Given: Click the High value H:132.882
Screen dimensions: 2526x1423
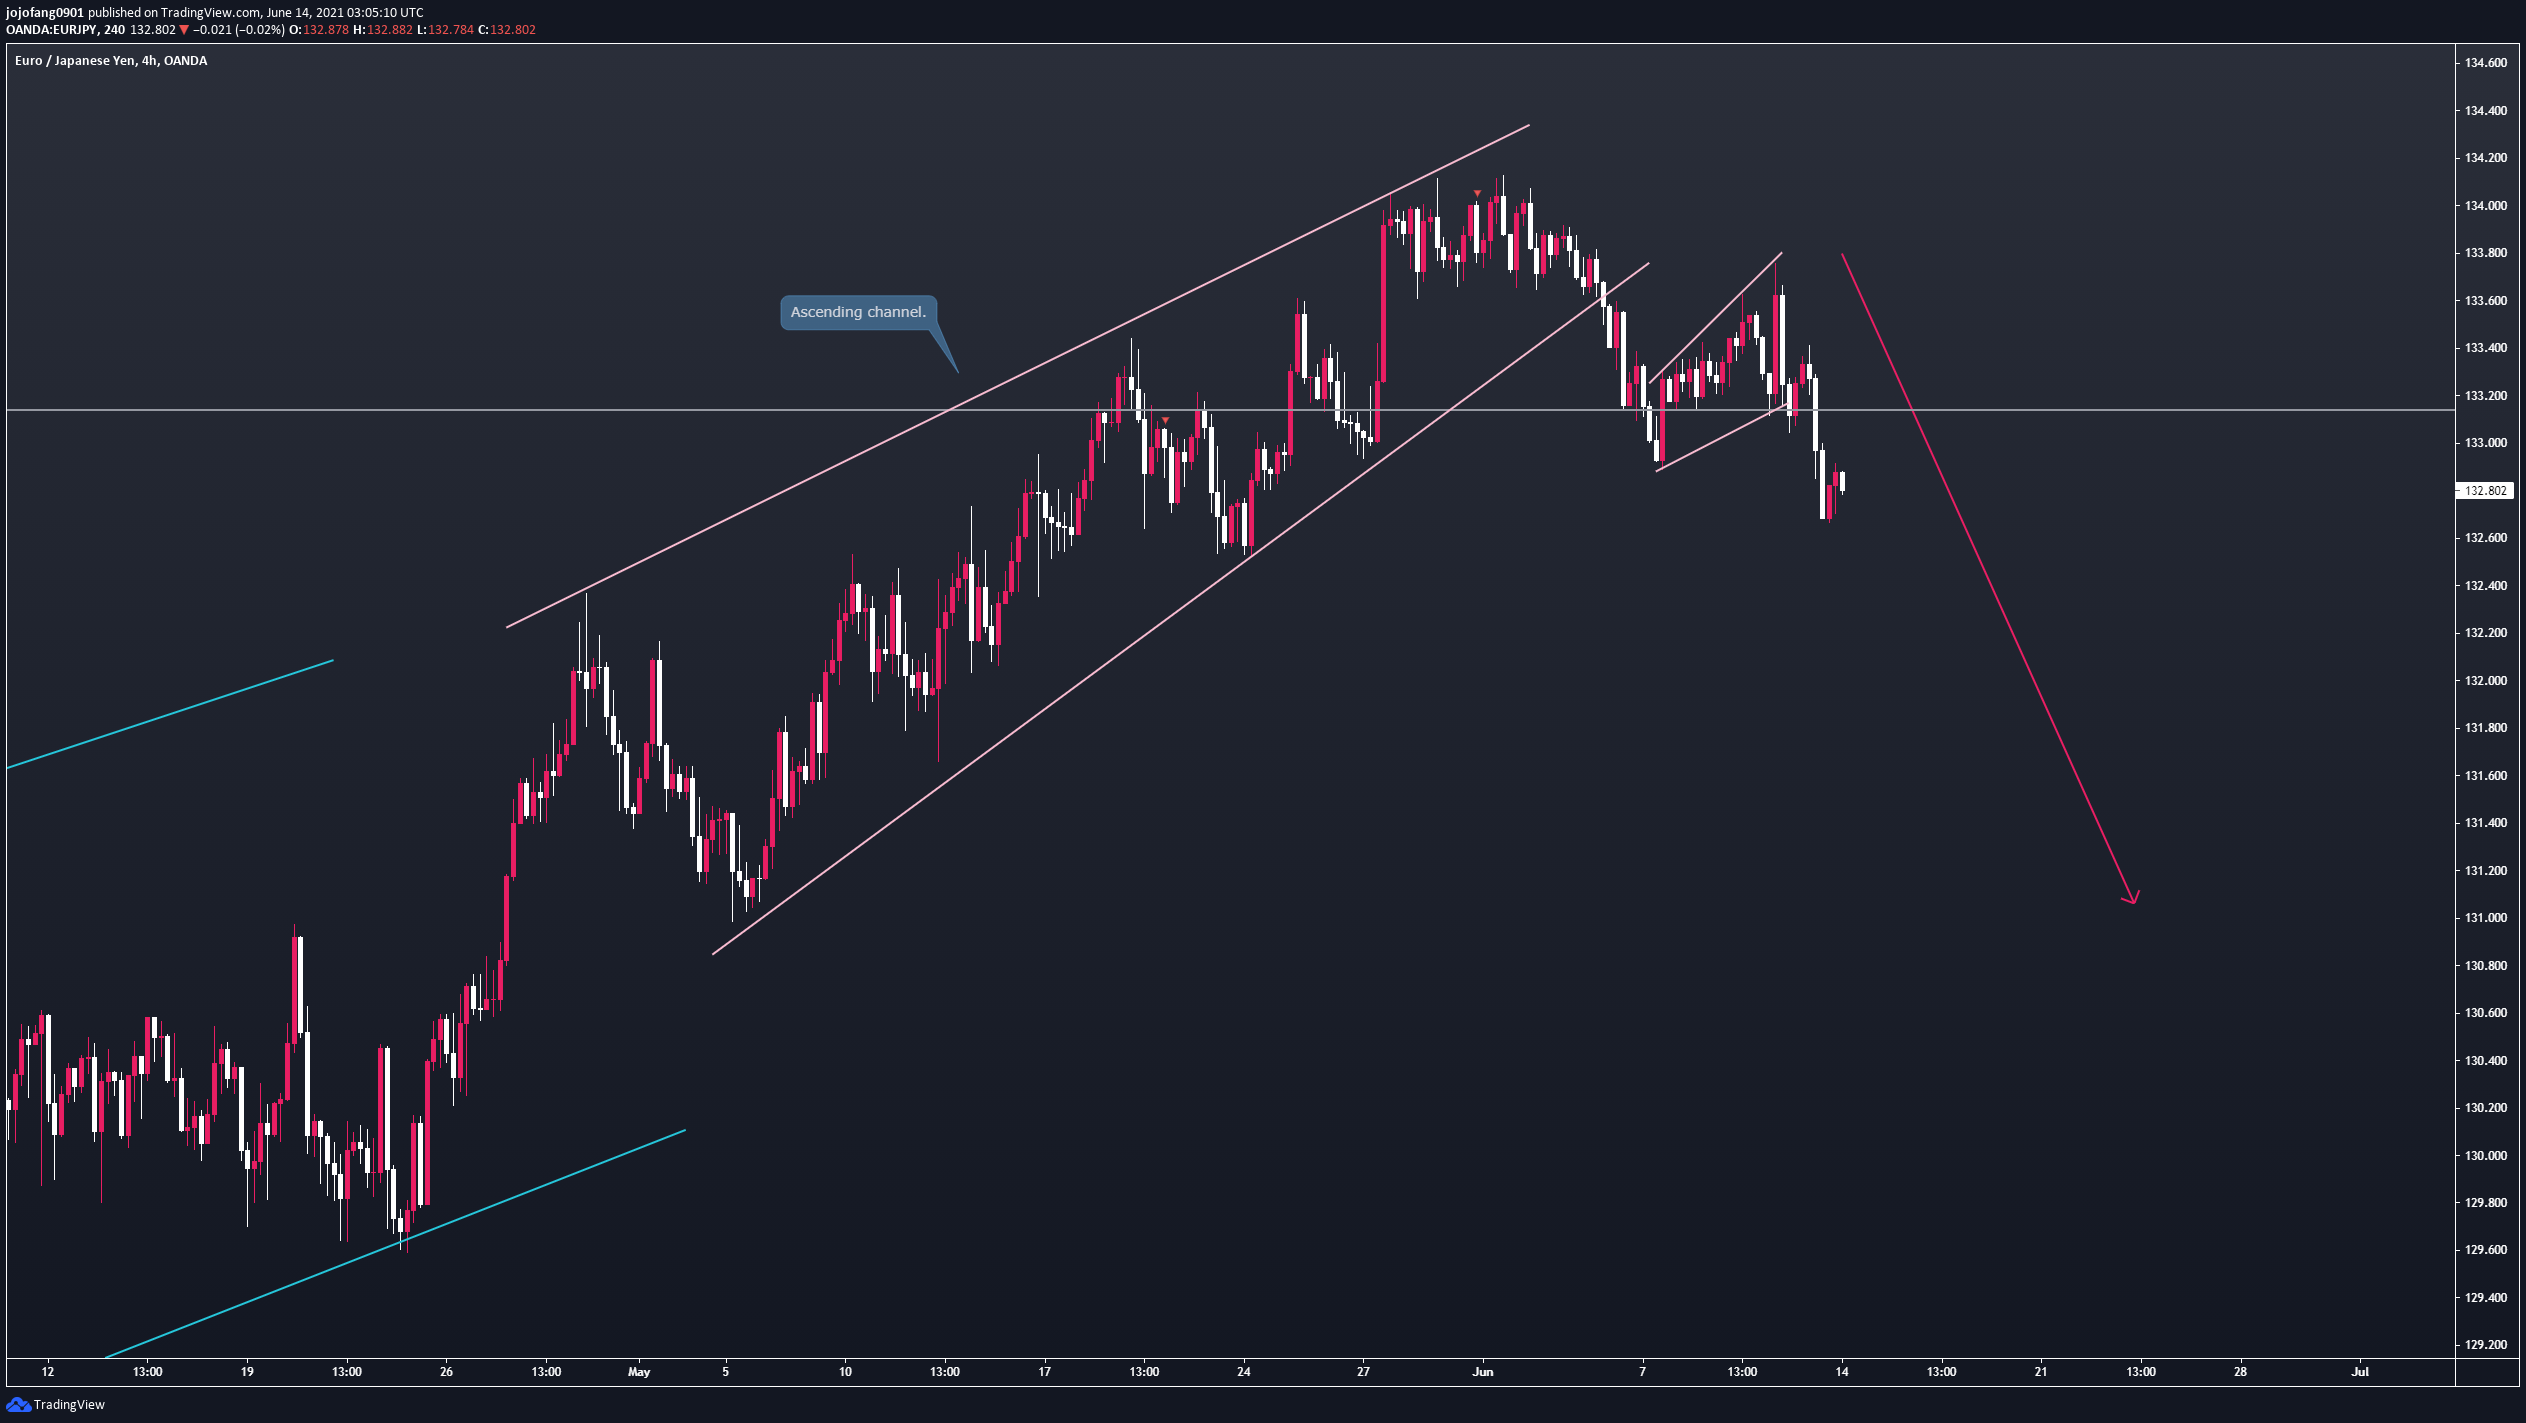Looking at the screenshot, I should click(383, 30).
